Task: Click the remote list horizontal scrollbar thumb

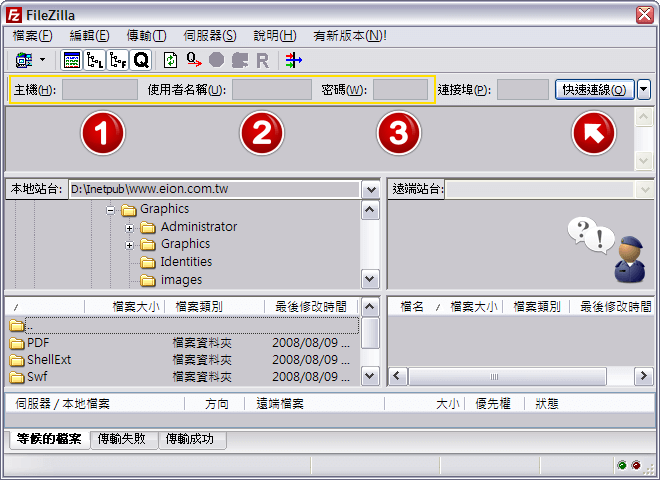Action: click(507, 376)
